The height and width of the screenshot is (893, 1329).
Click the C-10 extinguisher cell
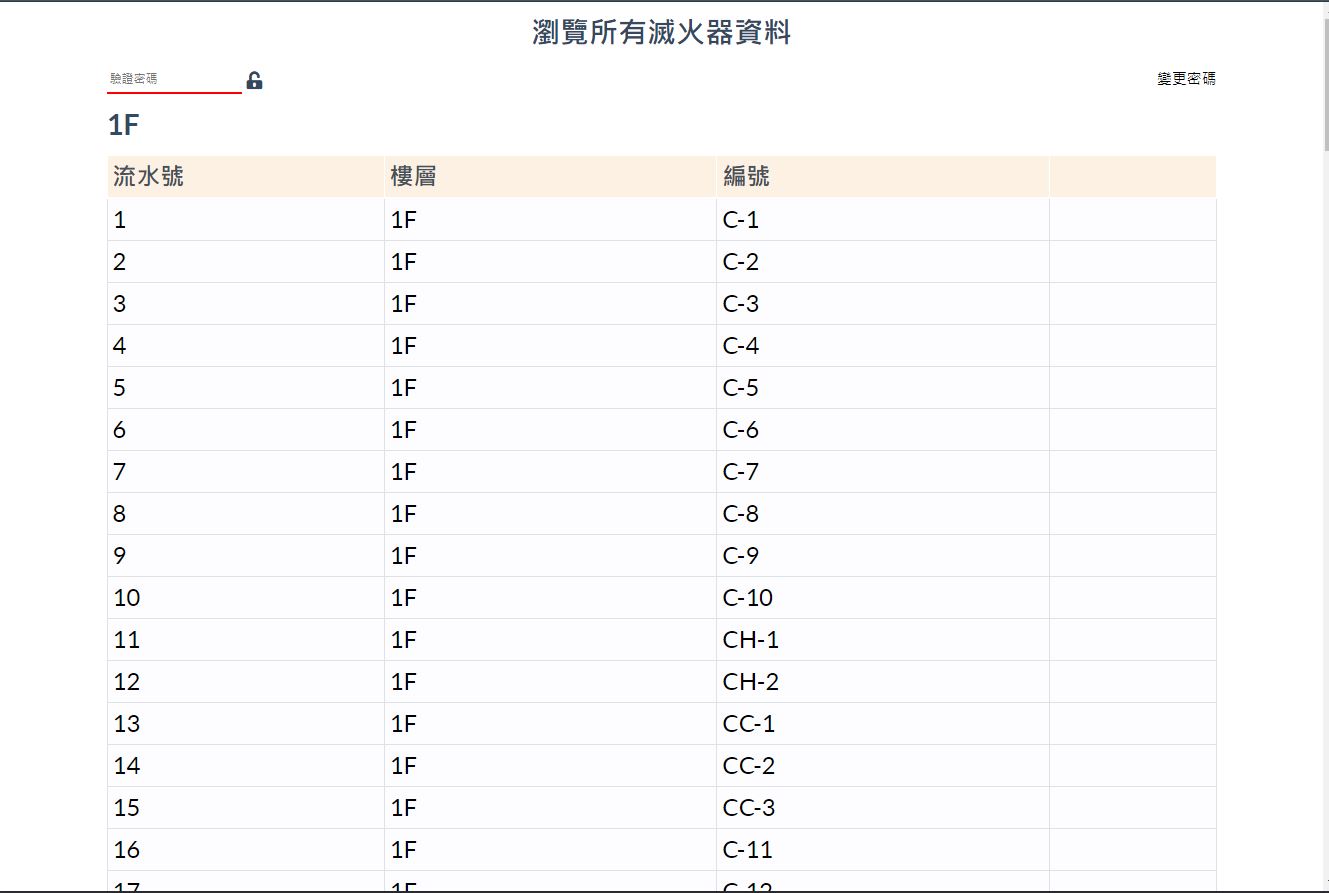coord(747,598)
